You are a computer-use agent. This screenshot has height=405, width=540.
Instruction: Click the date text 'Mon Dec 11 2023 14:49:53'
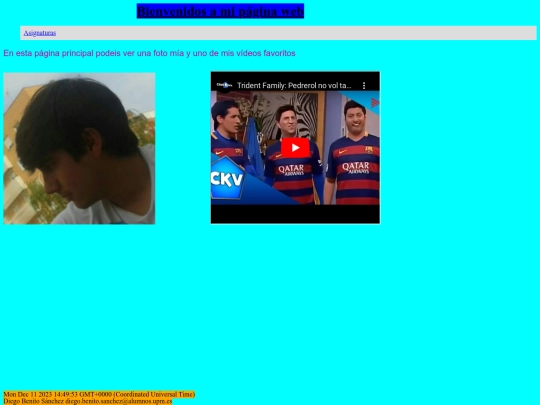(41, 394)
